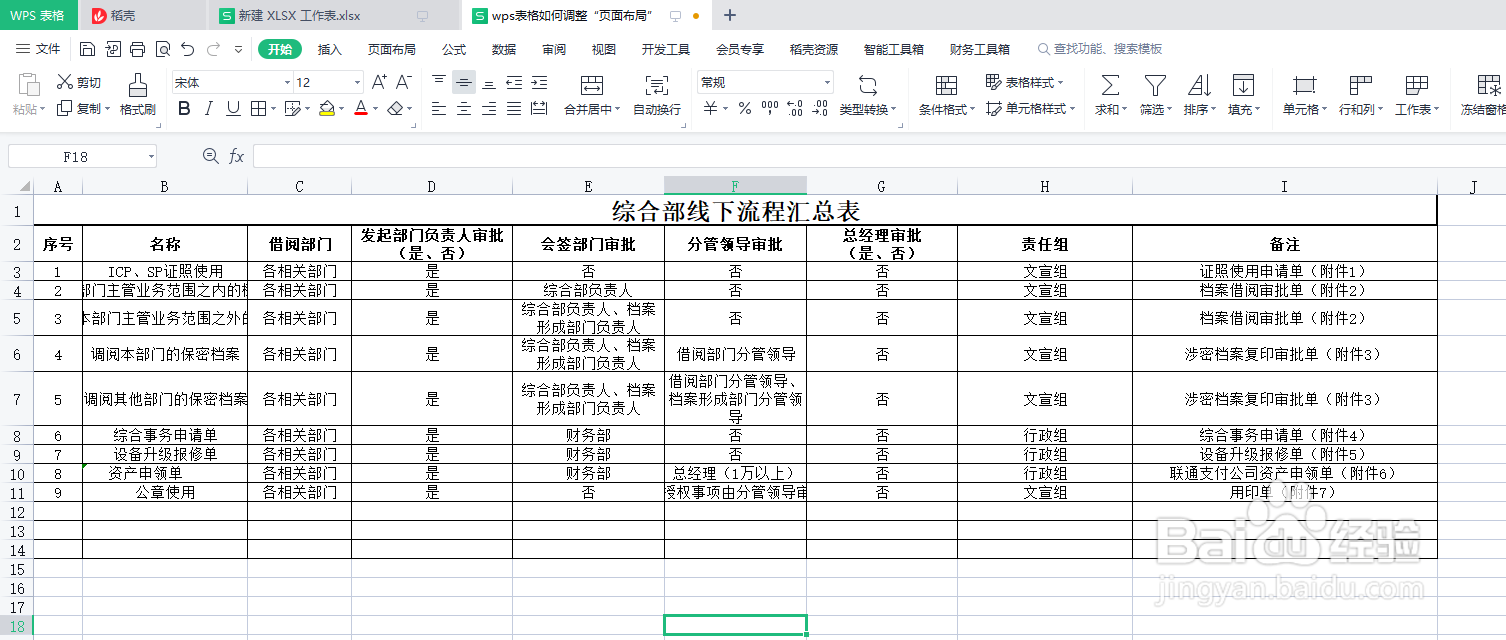Open Print Preview icon

162,49
